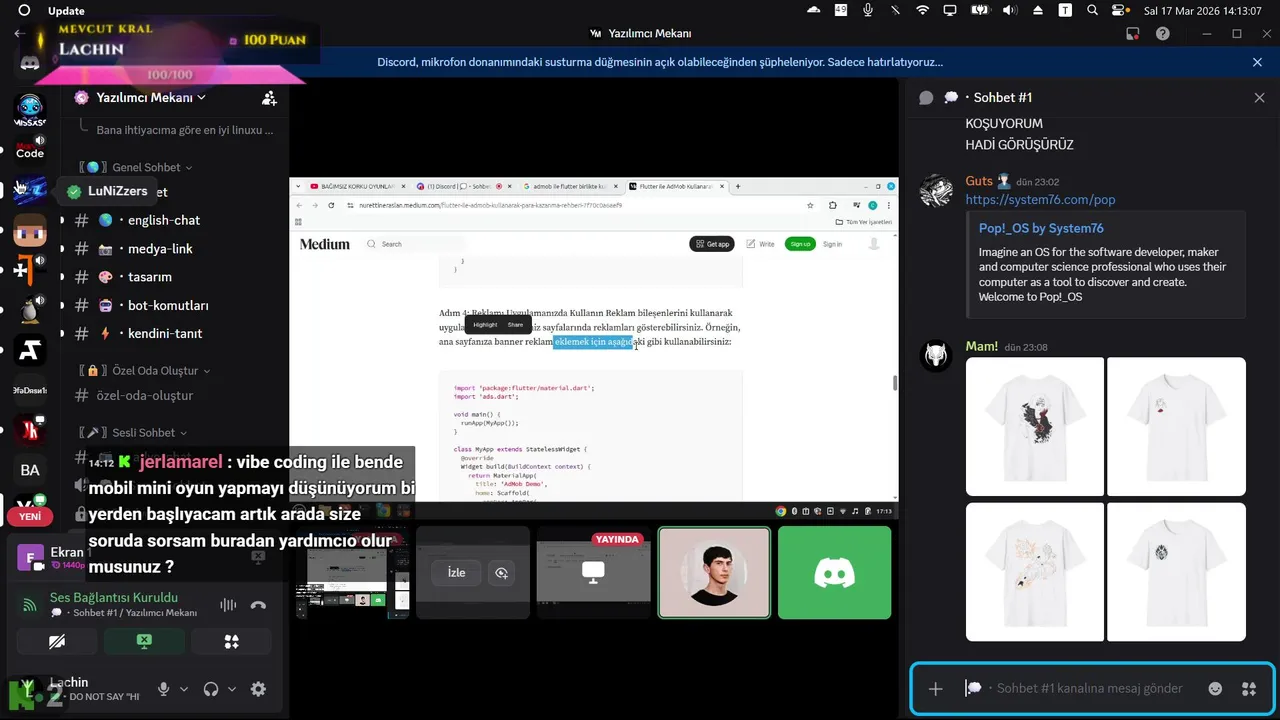Stop the screen share stream

(x=144, y=641)
